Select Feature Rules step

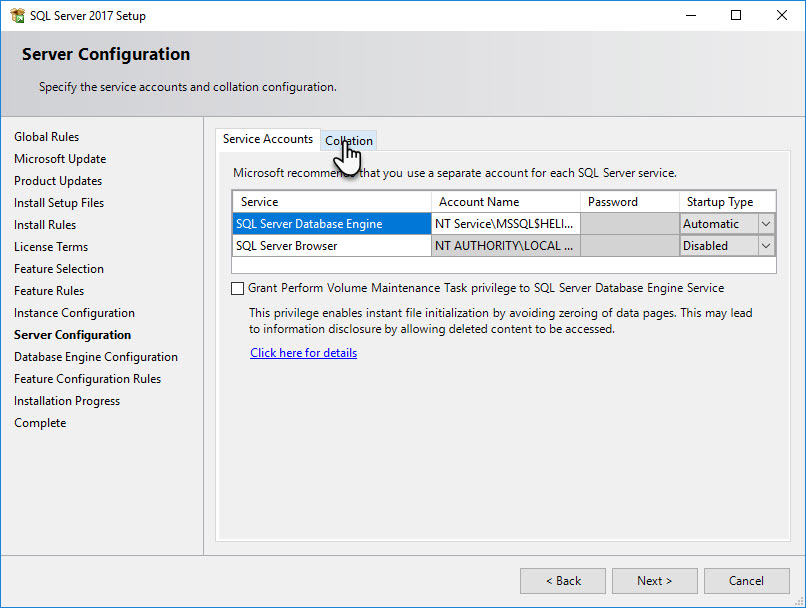click(x=49, y=291)
